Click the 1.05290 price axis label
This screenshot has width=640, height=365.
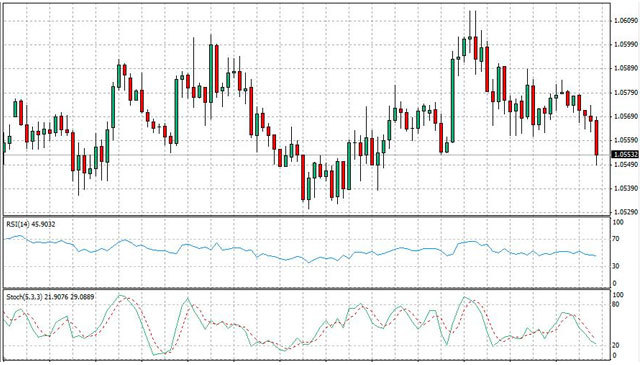pos(625,212)
